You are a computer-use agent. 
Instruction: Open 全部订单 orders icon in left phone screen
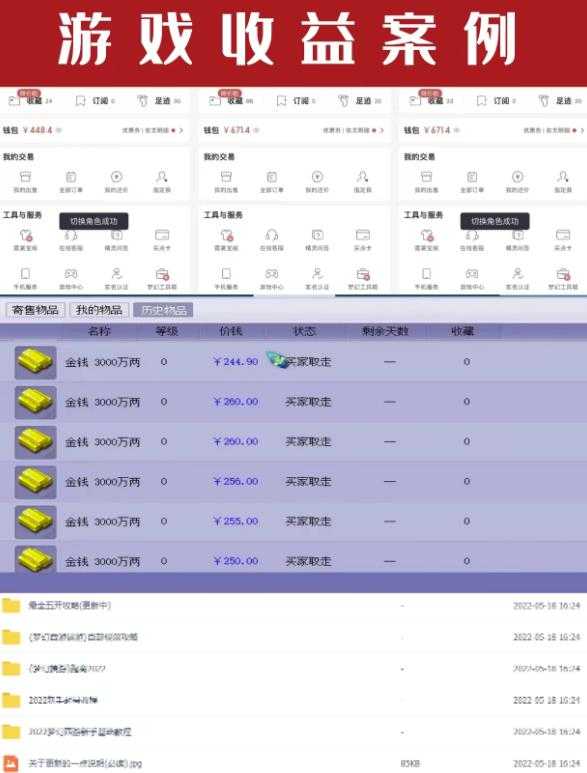point(71,176)
